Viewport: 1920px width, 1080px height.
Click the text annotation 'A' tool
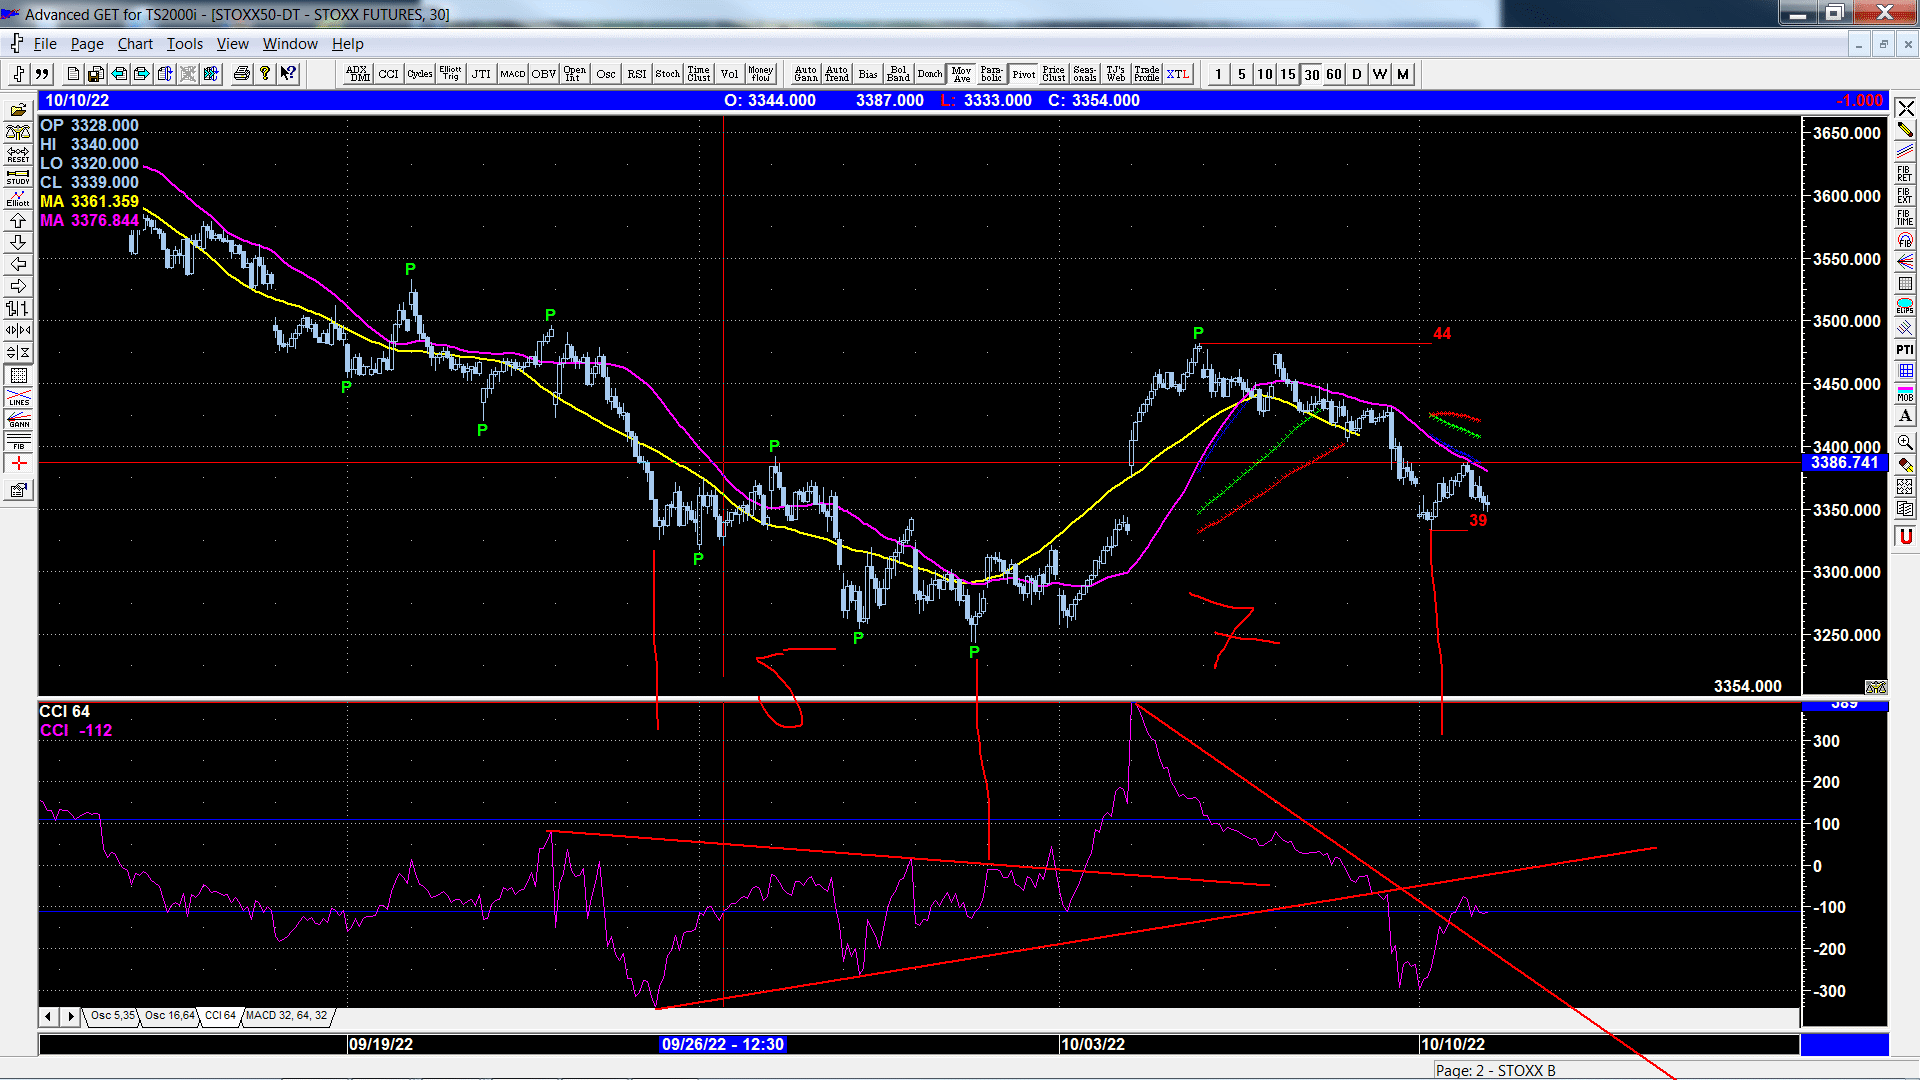(x=1905, y=416)
